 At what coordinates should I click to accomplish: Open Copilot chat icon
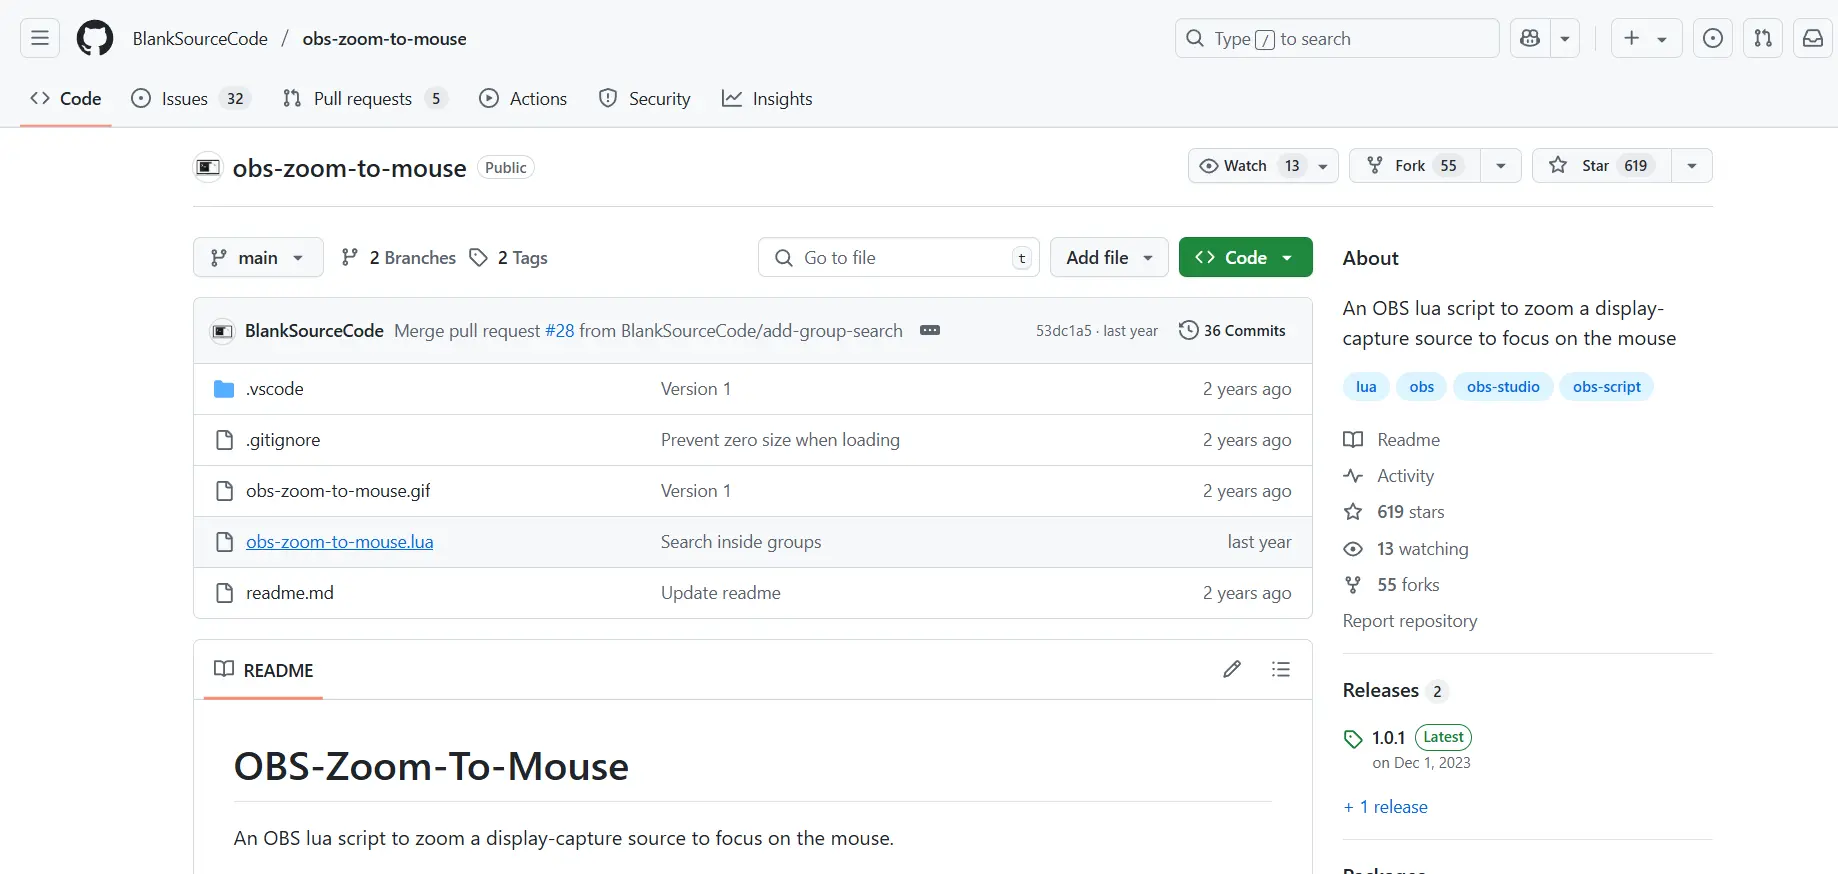tap(1530, 38)
